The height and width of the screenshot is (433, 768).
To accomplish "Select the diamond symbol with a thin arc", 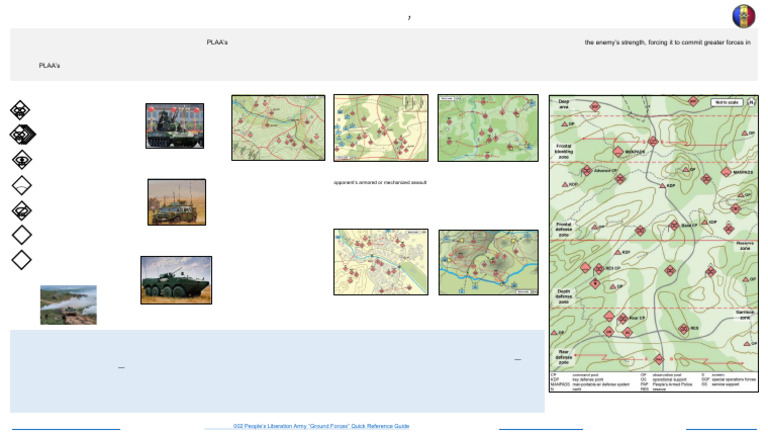I will (x=22, y=185).
